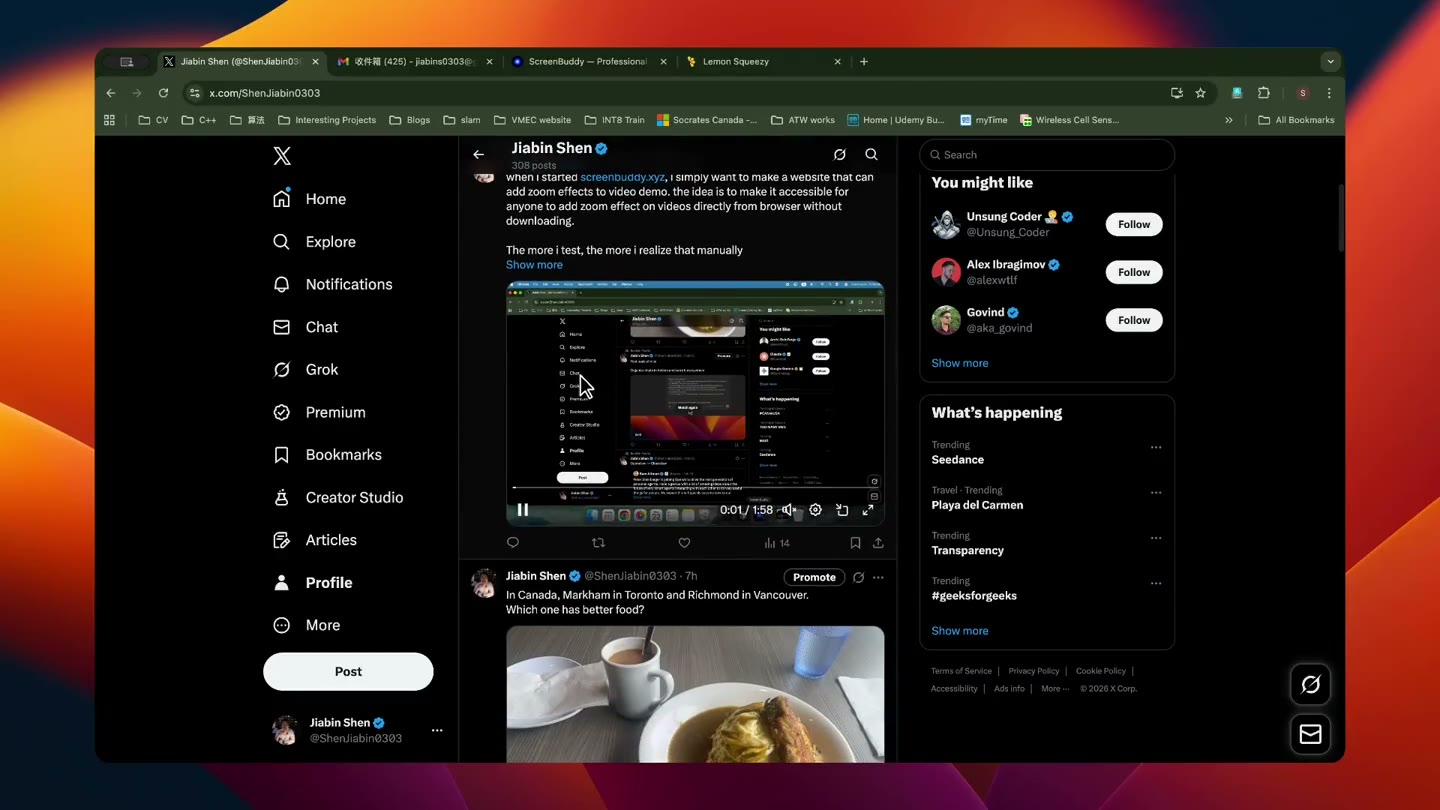Switch to the Lemon Squeezy tab
The height and width of the screenshot is (810, 1440).
[763, 61]
